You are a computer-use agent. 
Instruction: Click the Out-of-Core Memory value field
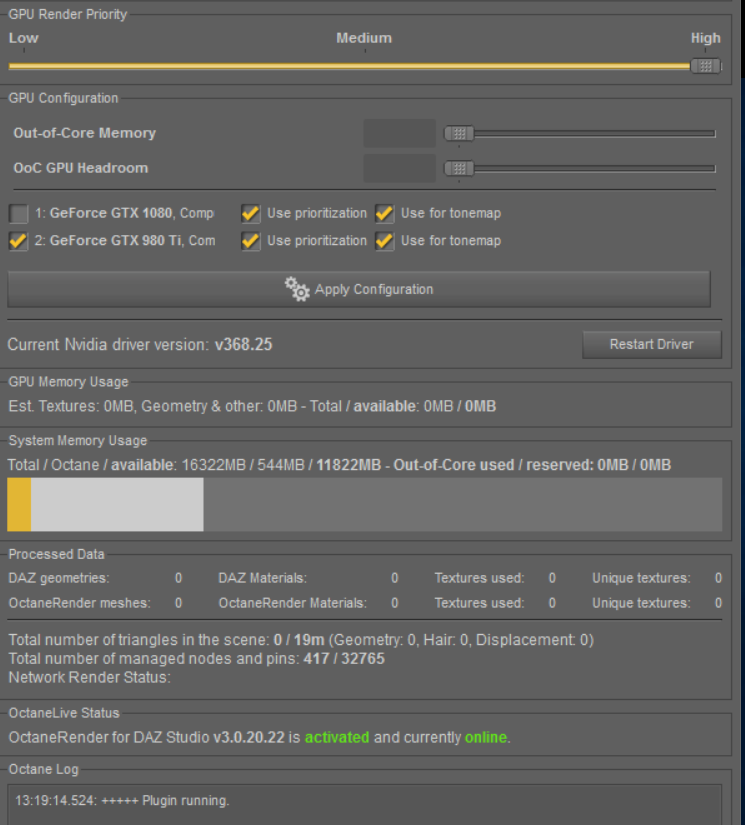[399, 133]
